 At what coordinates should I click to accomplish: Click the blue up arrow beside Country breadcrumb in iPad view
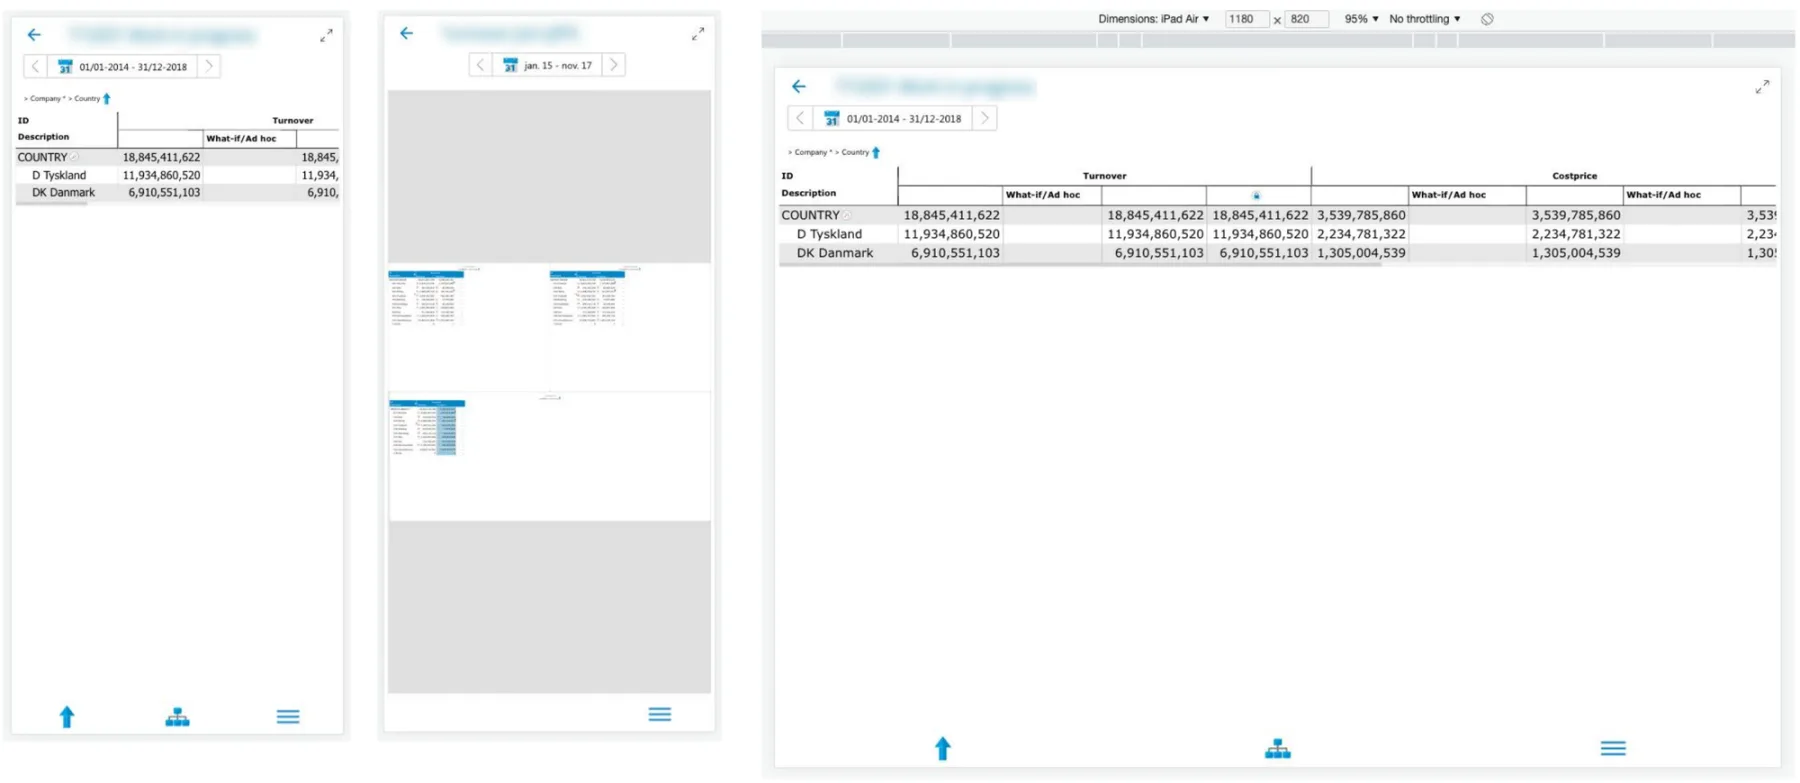click(x=876, y=152)
